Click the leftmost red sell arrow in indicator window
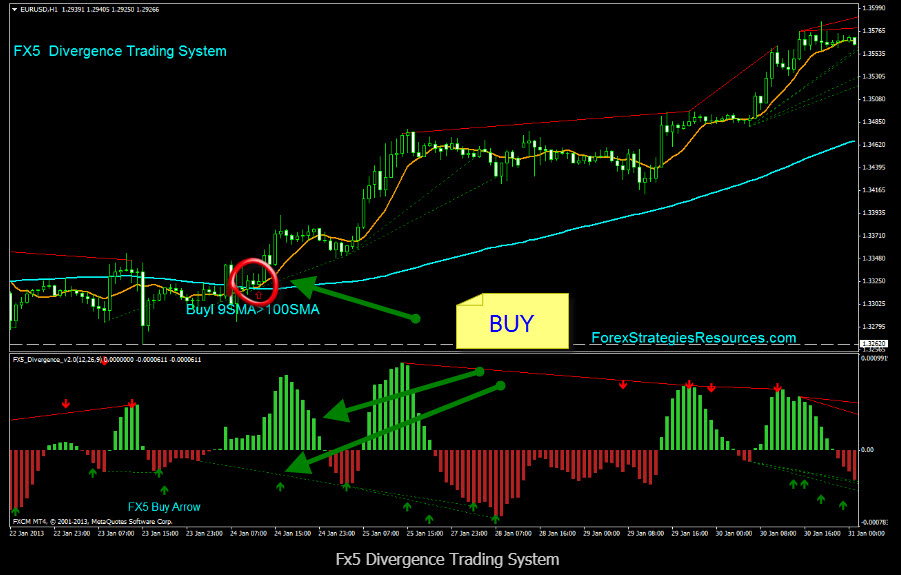The height and width of the screenshot is (575, 901). click(66, 404)
